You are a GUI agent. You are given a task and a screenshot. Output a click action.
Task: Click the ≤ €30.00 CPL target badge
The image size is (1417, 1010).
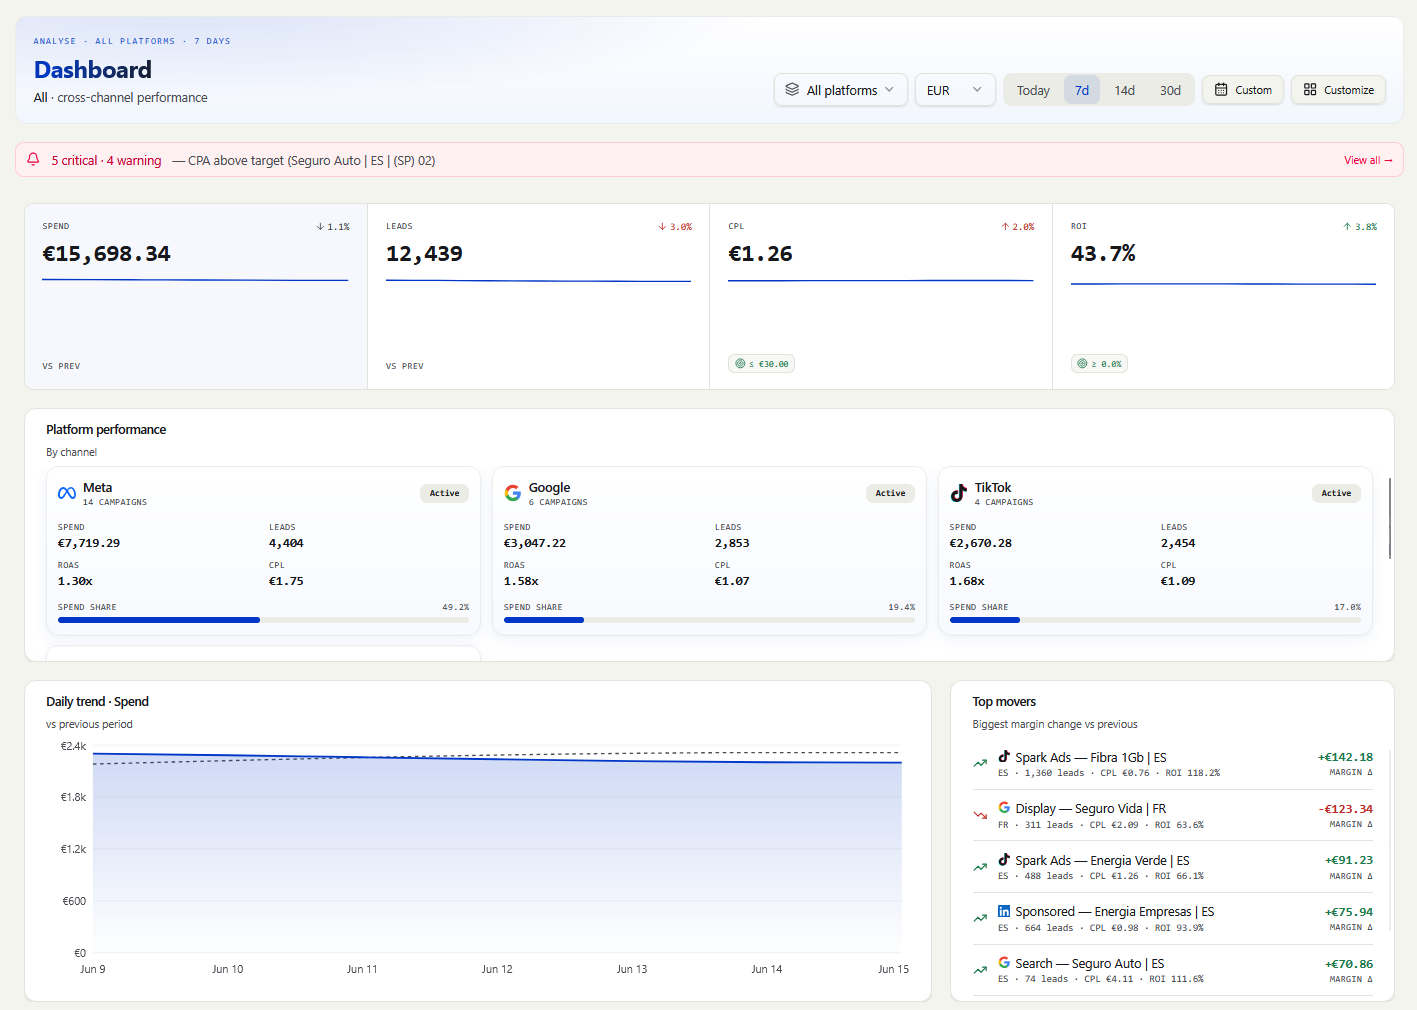coord(762,364)
